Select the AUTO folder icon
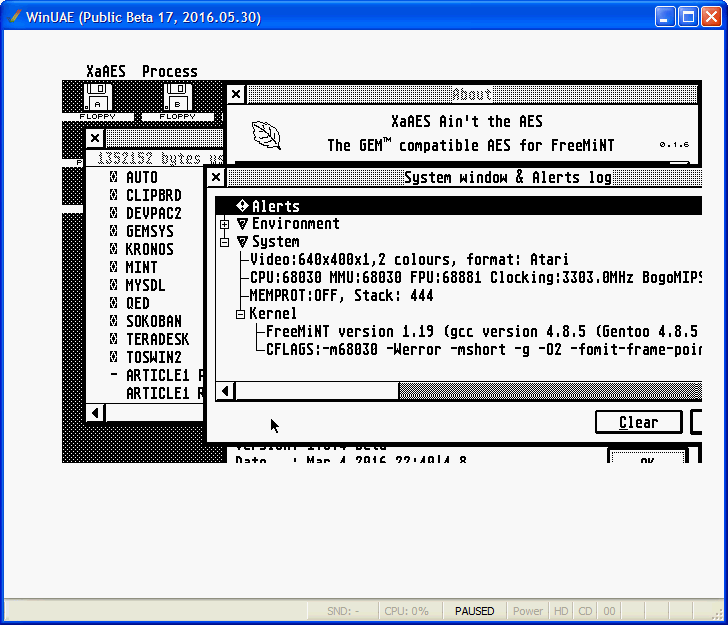This screenshot has height=625, width=728. [x=116, y=178]
